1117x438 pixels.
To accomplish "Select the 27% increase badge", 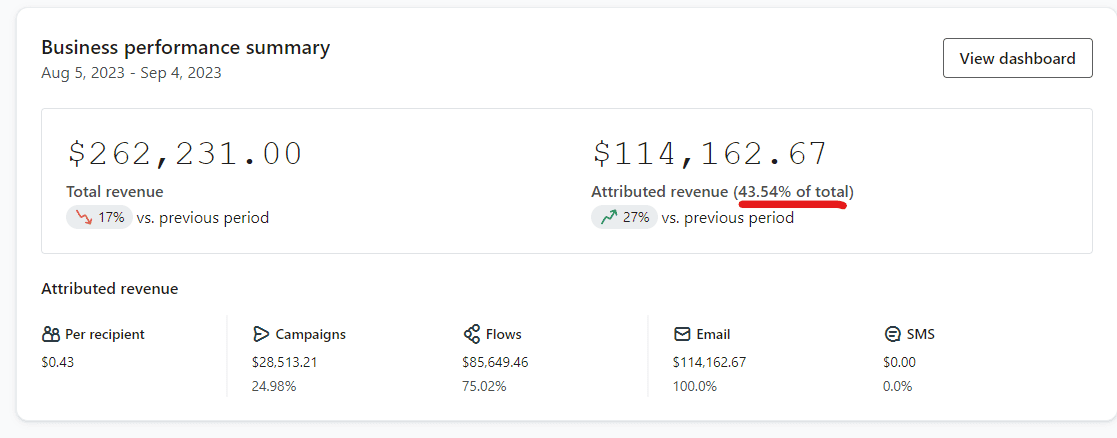I will tap(624, 217).
